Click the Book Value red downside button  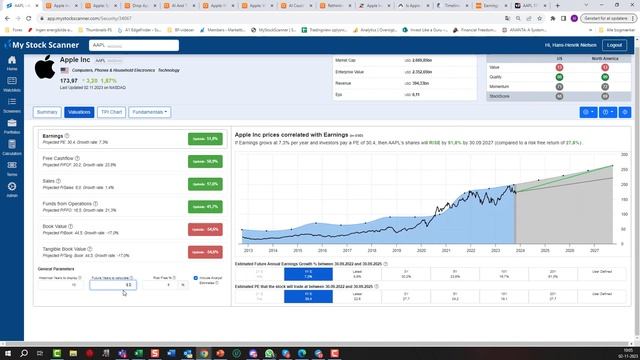[205, 229]
